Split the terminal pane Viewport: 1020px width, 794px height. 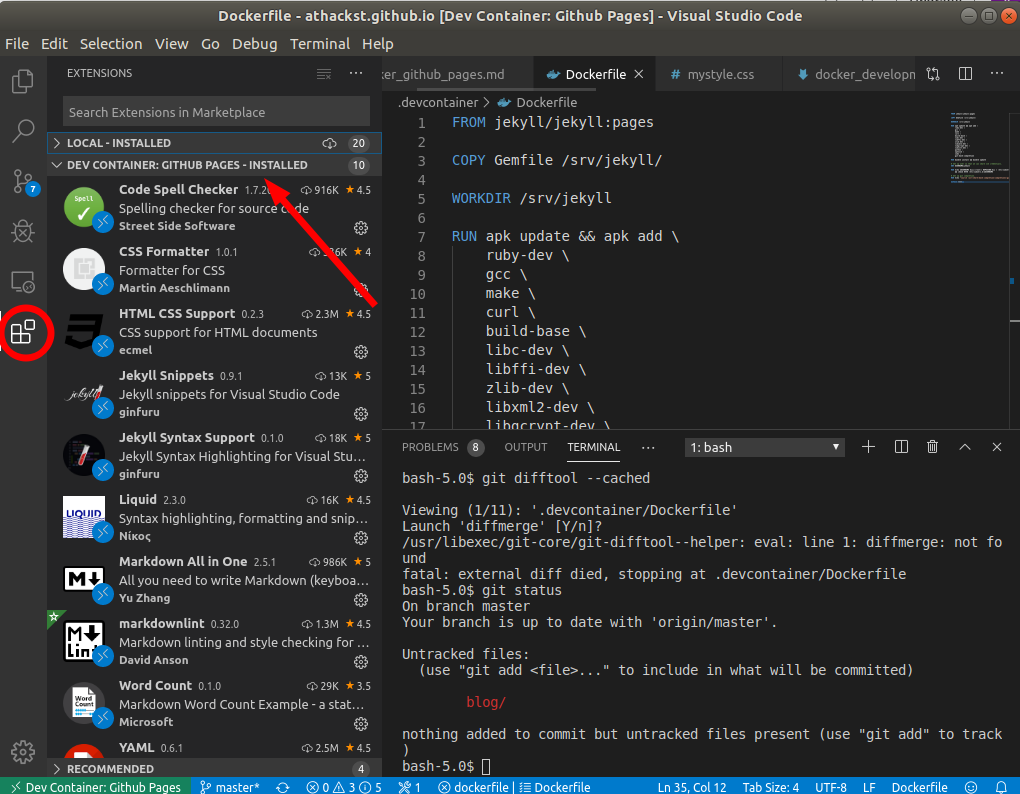click(x=901, y=447)
